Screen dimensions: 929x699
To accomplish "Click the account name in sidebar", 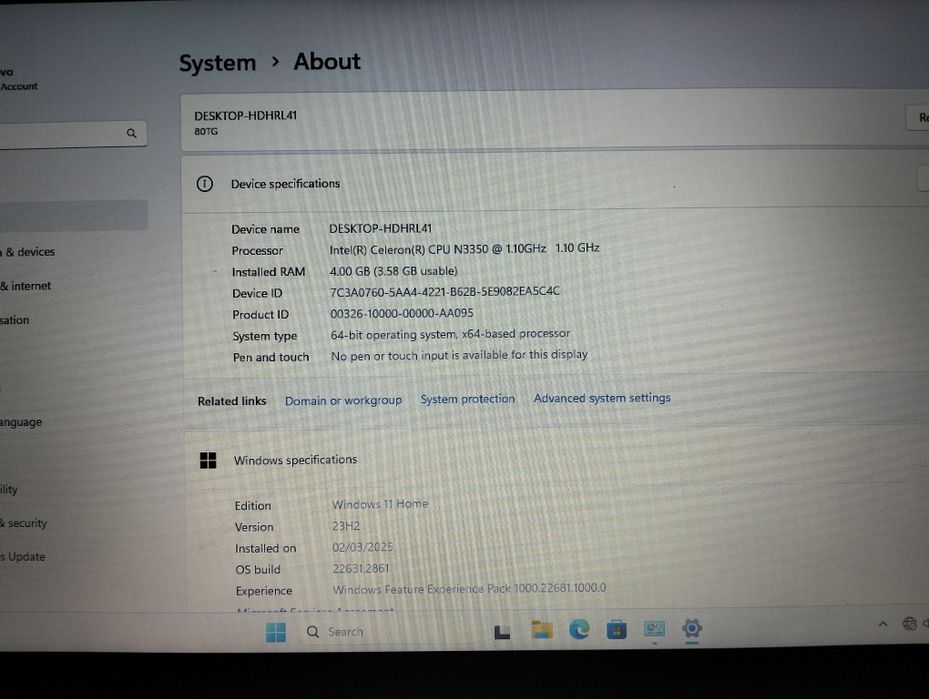I will (7, 72).
